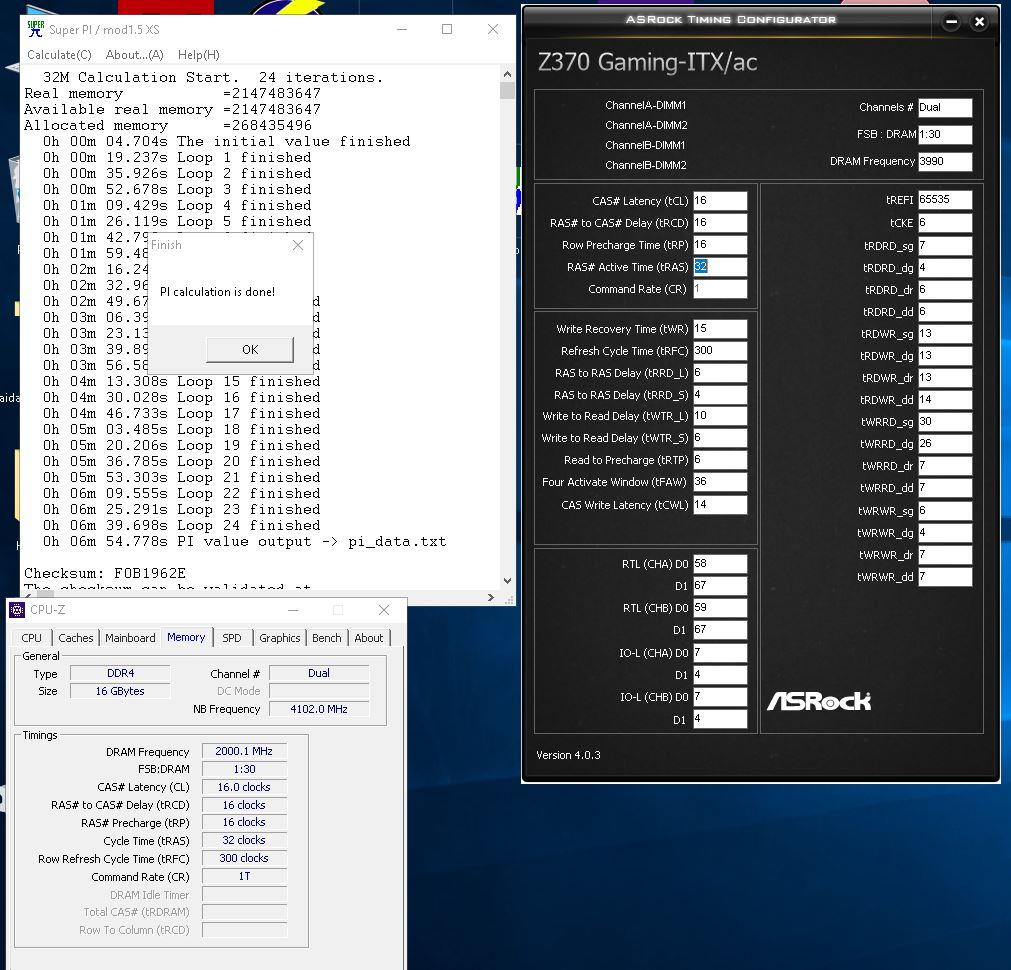Close the Super PI window

click(493, 29)
